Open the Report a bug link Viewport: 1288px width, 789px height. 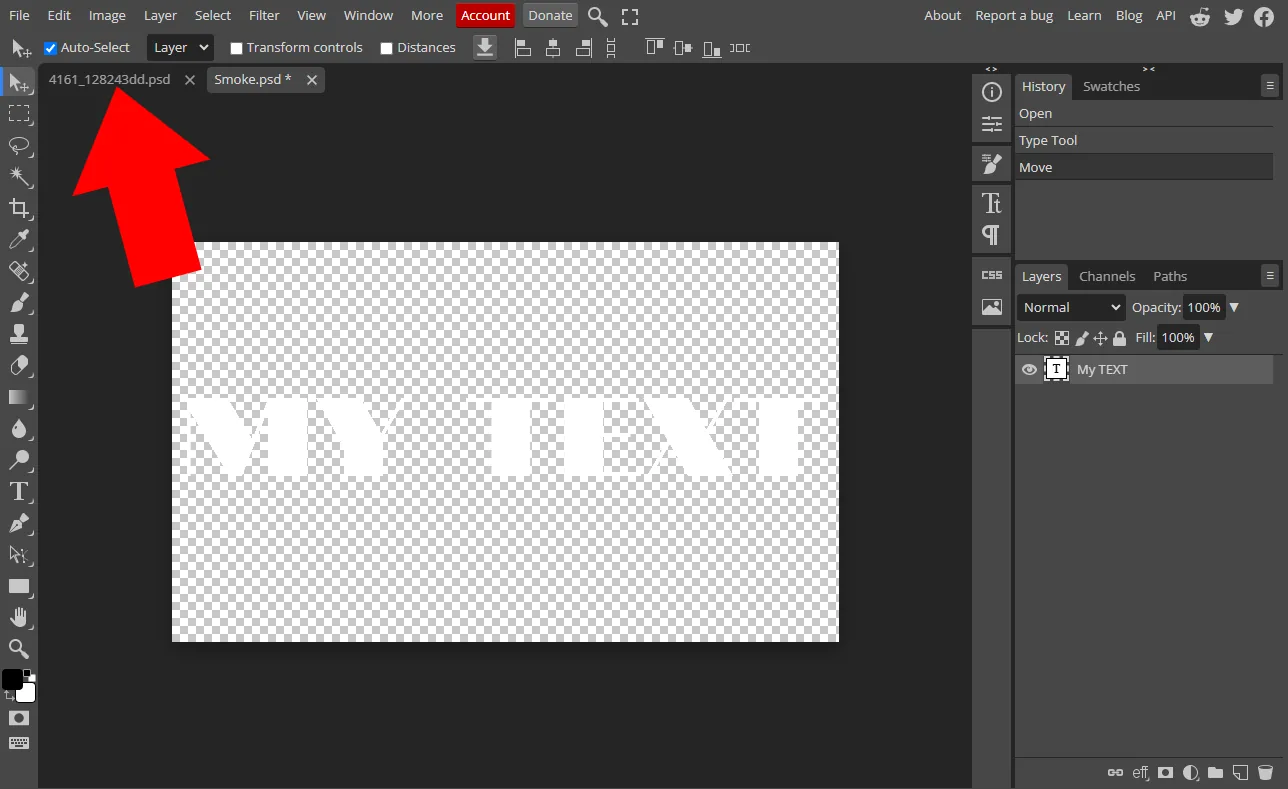(x=1014, y=15)
